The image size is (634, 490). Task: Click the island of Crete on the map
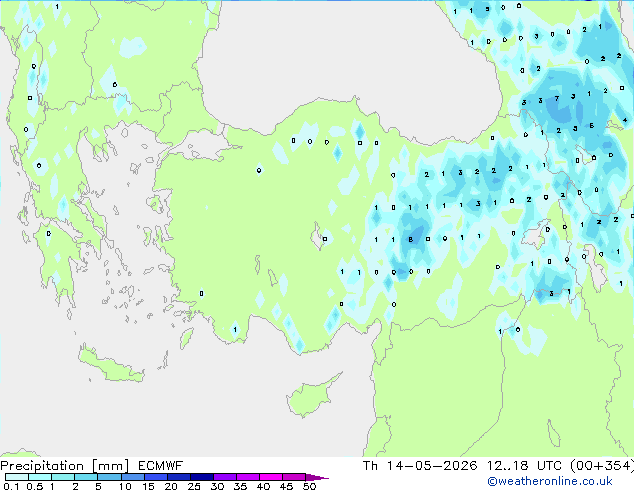(111, 366)
